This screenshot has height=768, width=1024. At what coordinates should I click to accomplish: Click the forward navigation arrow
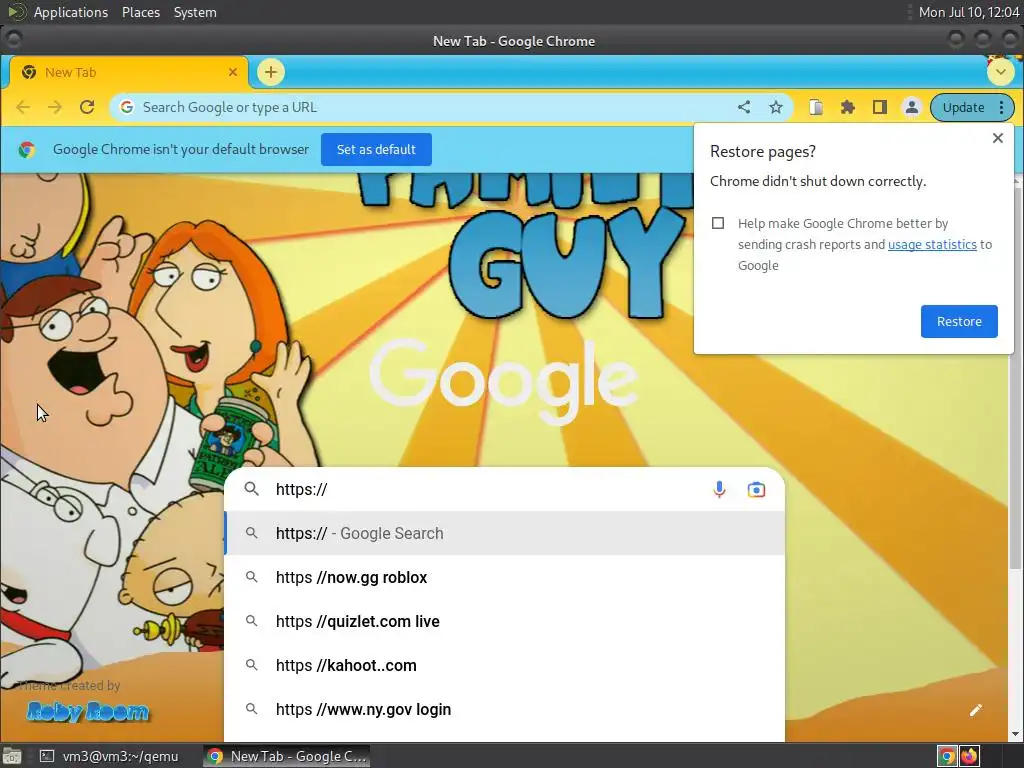click(x=55, y=107)
